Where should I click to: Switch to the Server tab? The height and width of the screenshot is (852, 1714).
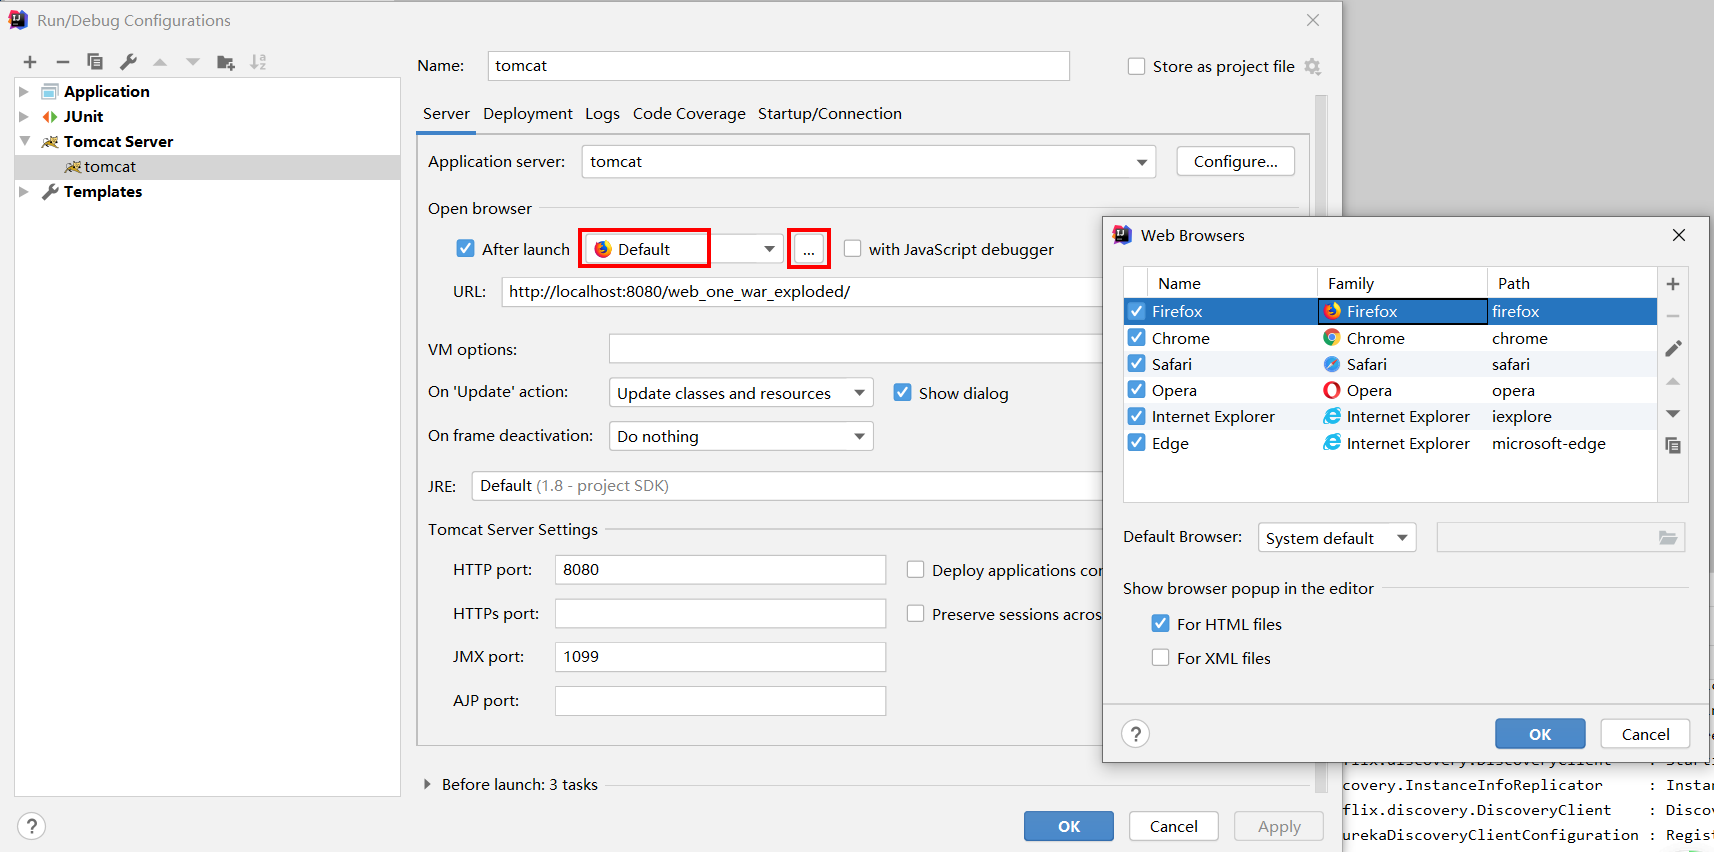[x=446, y=114]
